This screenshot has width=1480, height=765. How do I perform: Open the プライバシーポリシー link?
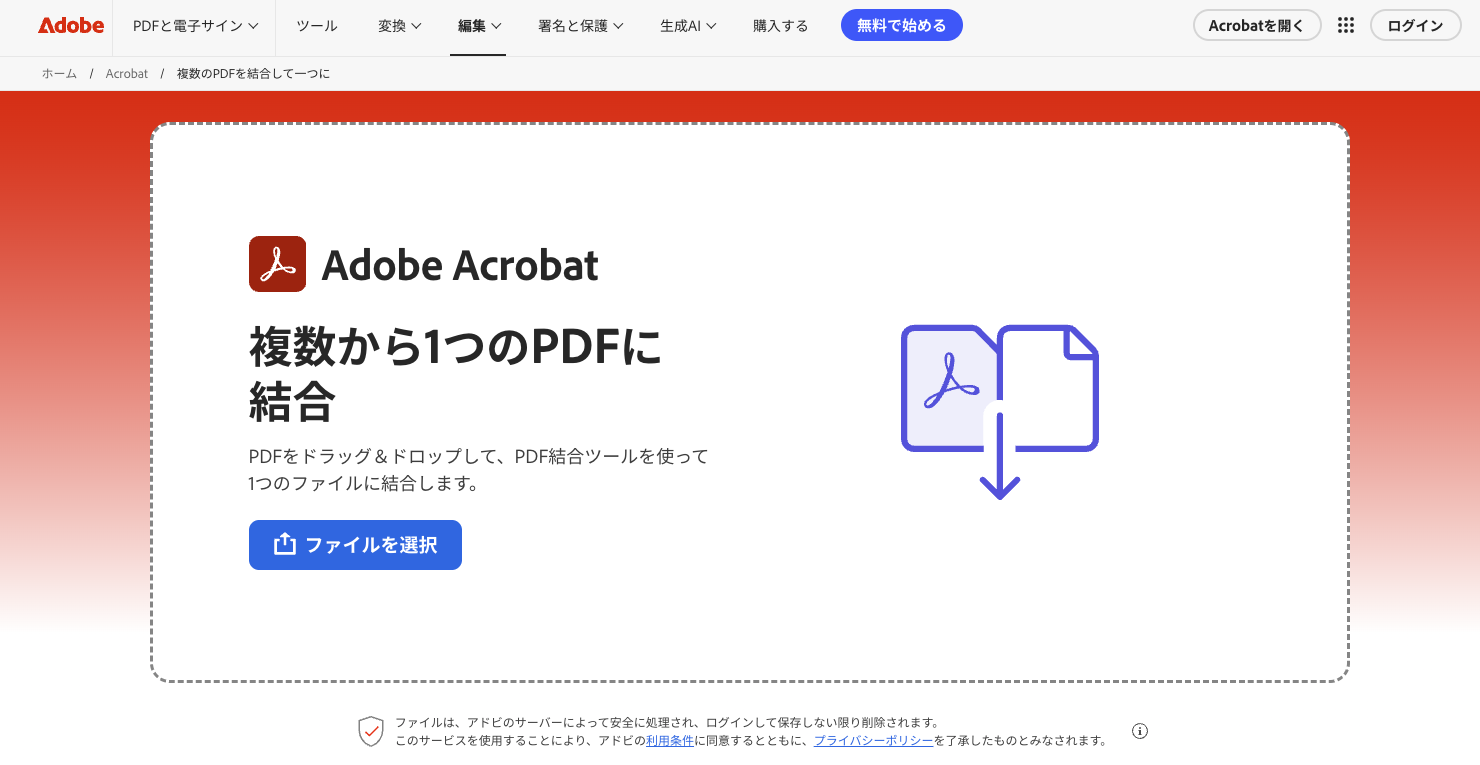pyautogui.click(x=874, y=741)
